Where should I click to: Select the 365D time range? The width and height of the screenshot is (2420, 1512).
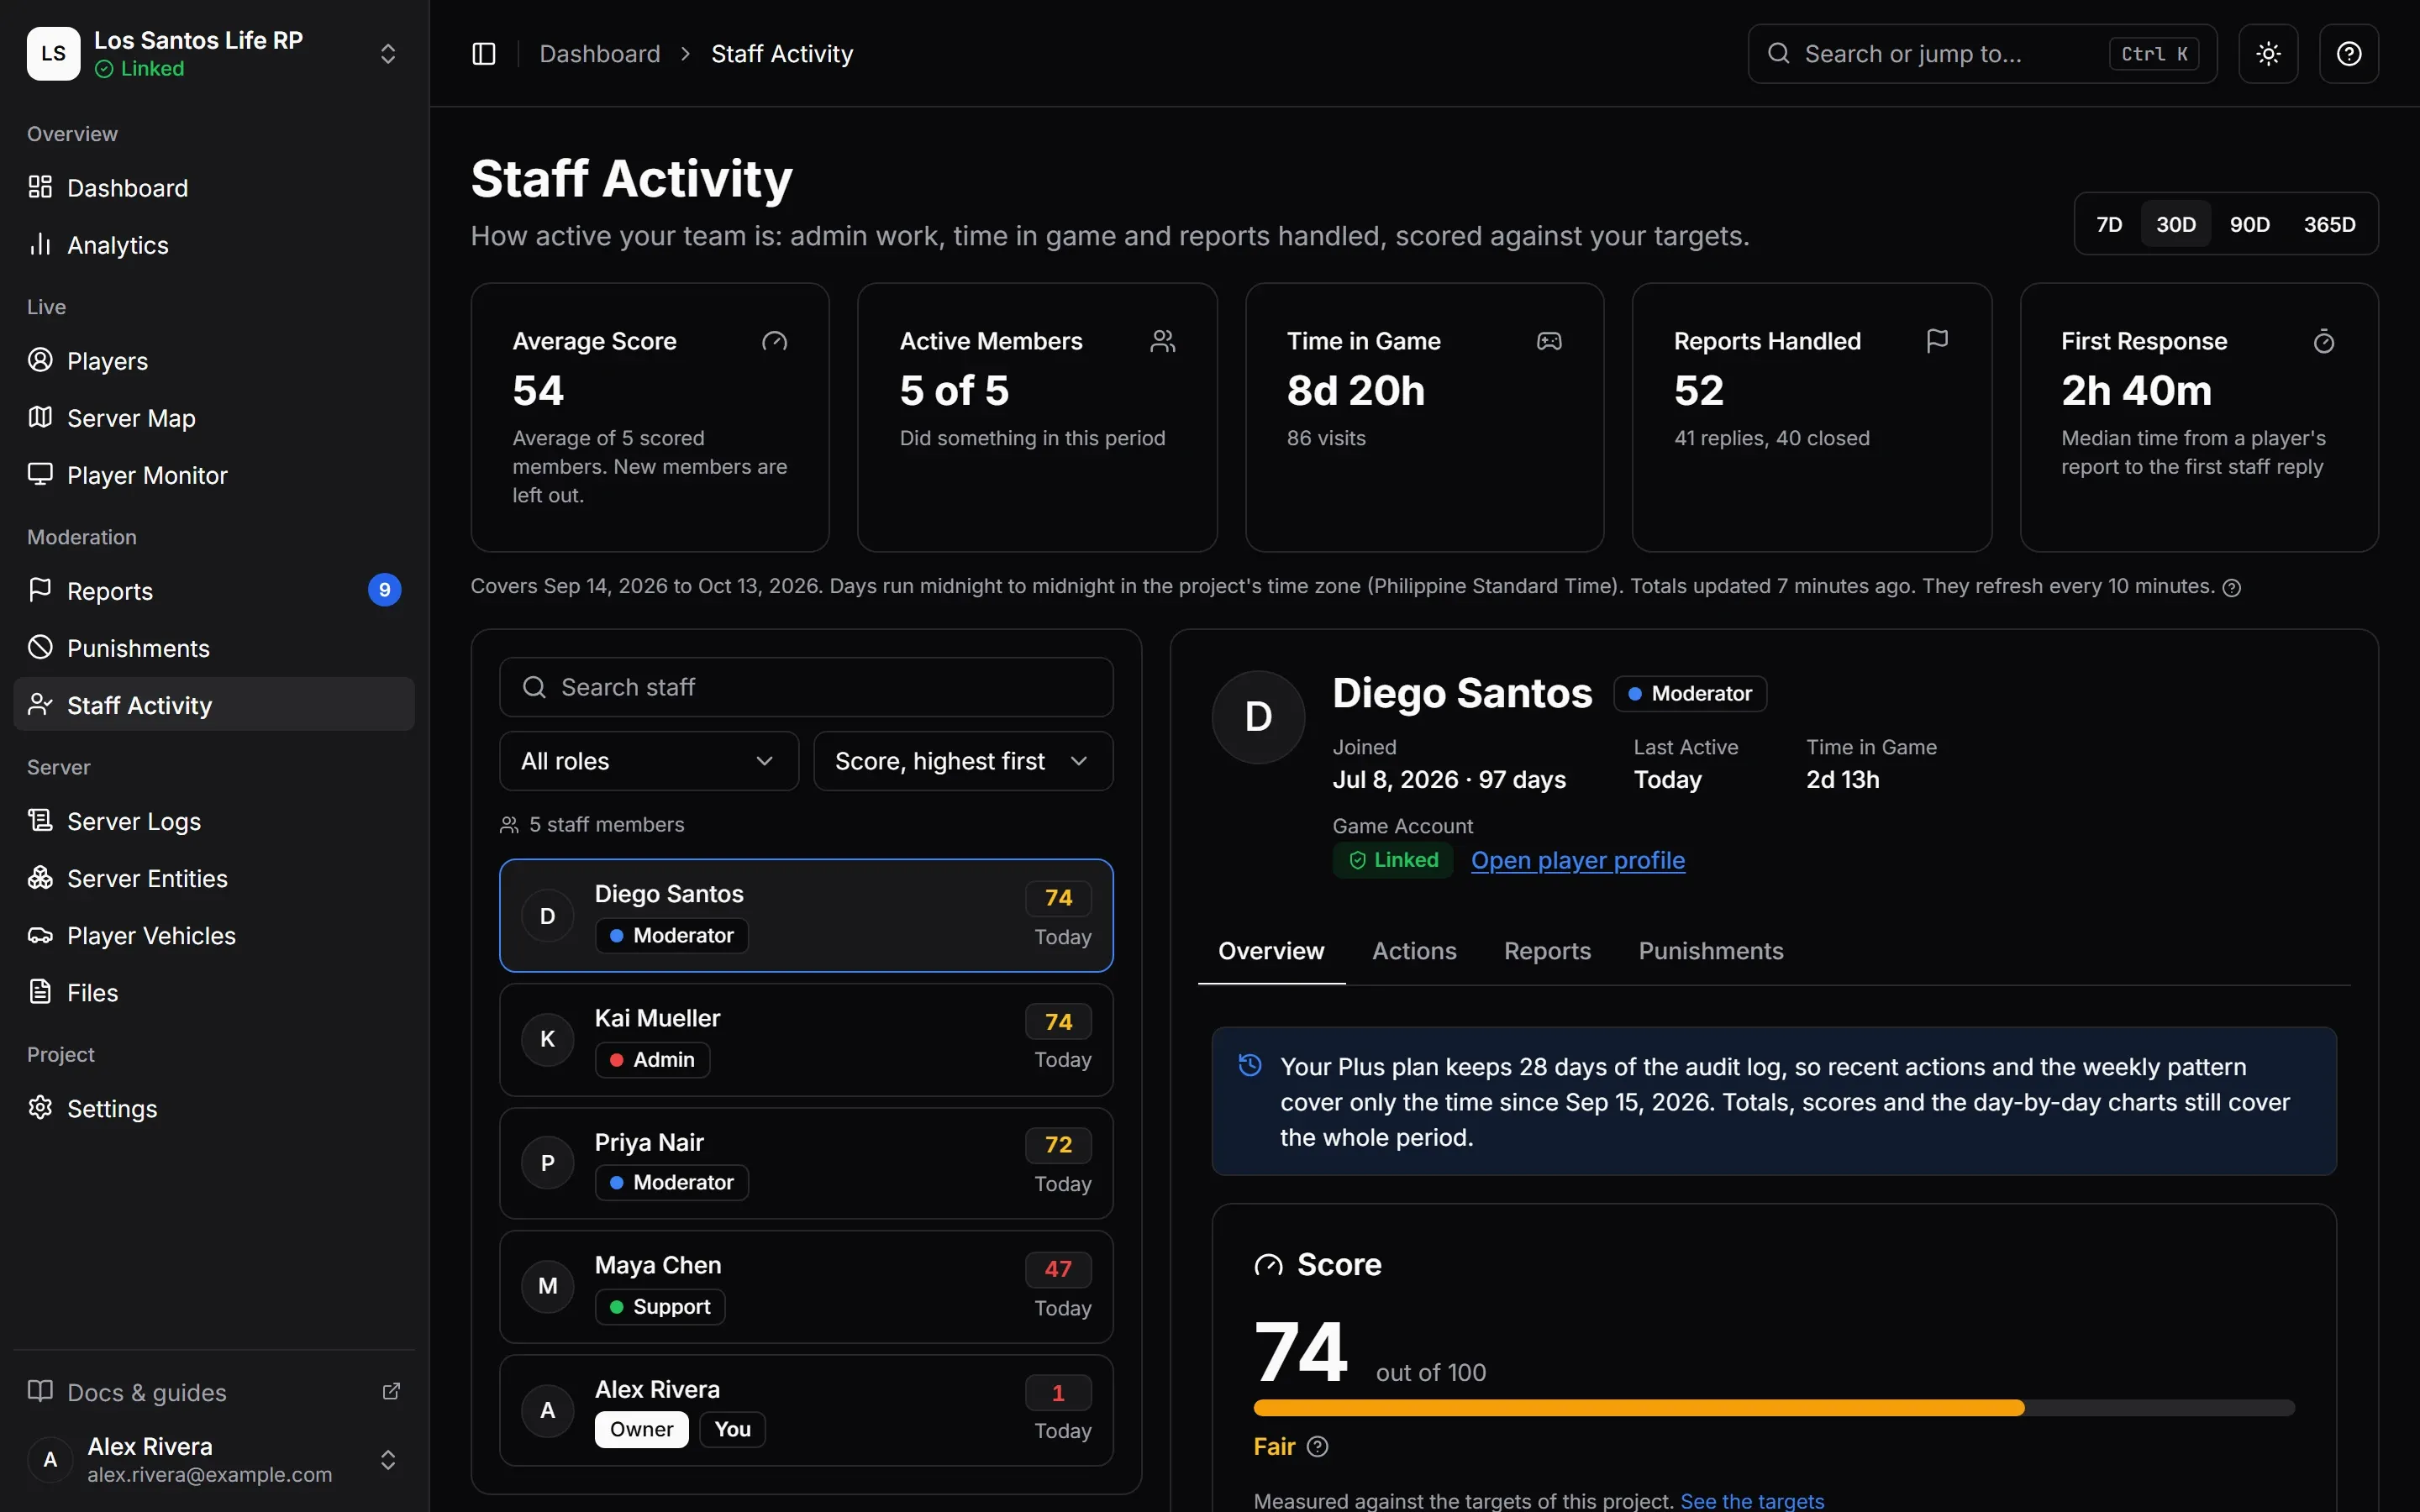2329,224
